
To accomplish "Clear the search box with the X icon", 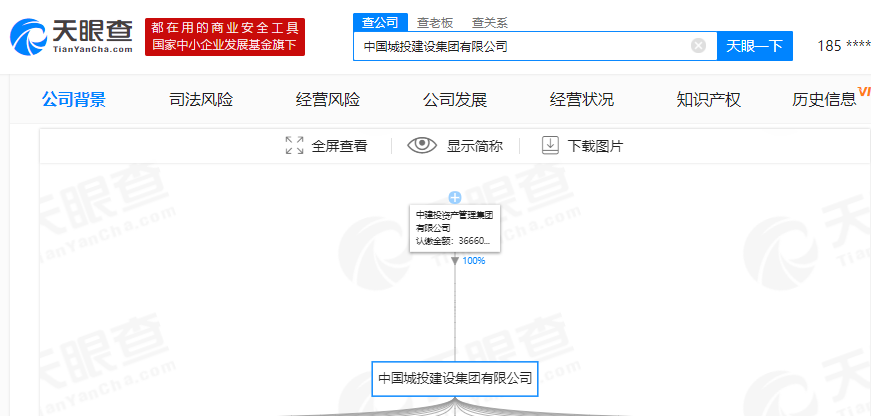I will [x=698, y=46].
